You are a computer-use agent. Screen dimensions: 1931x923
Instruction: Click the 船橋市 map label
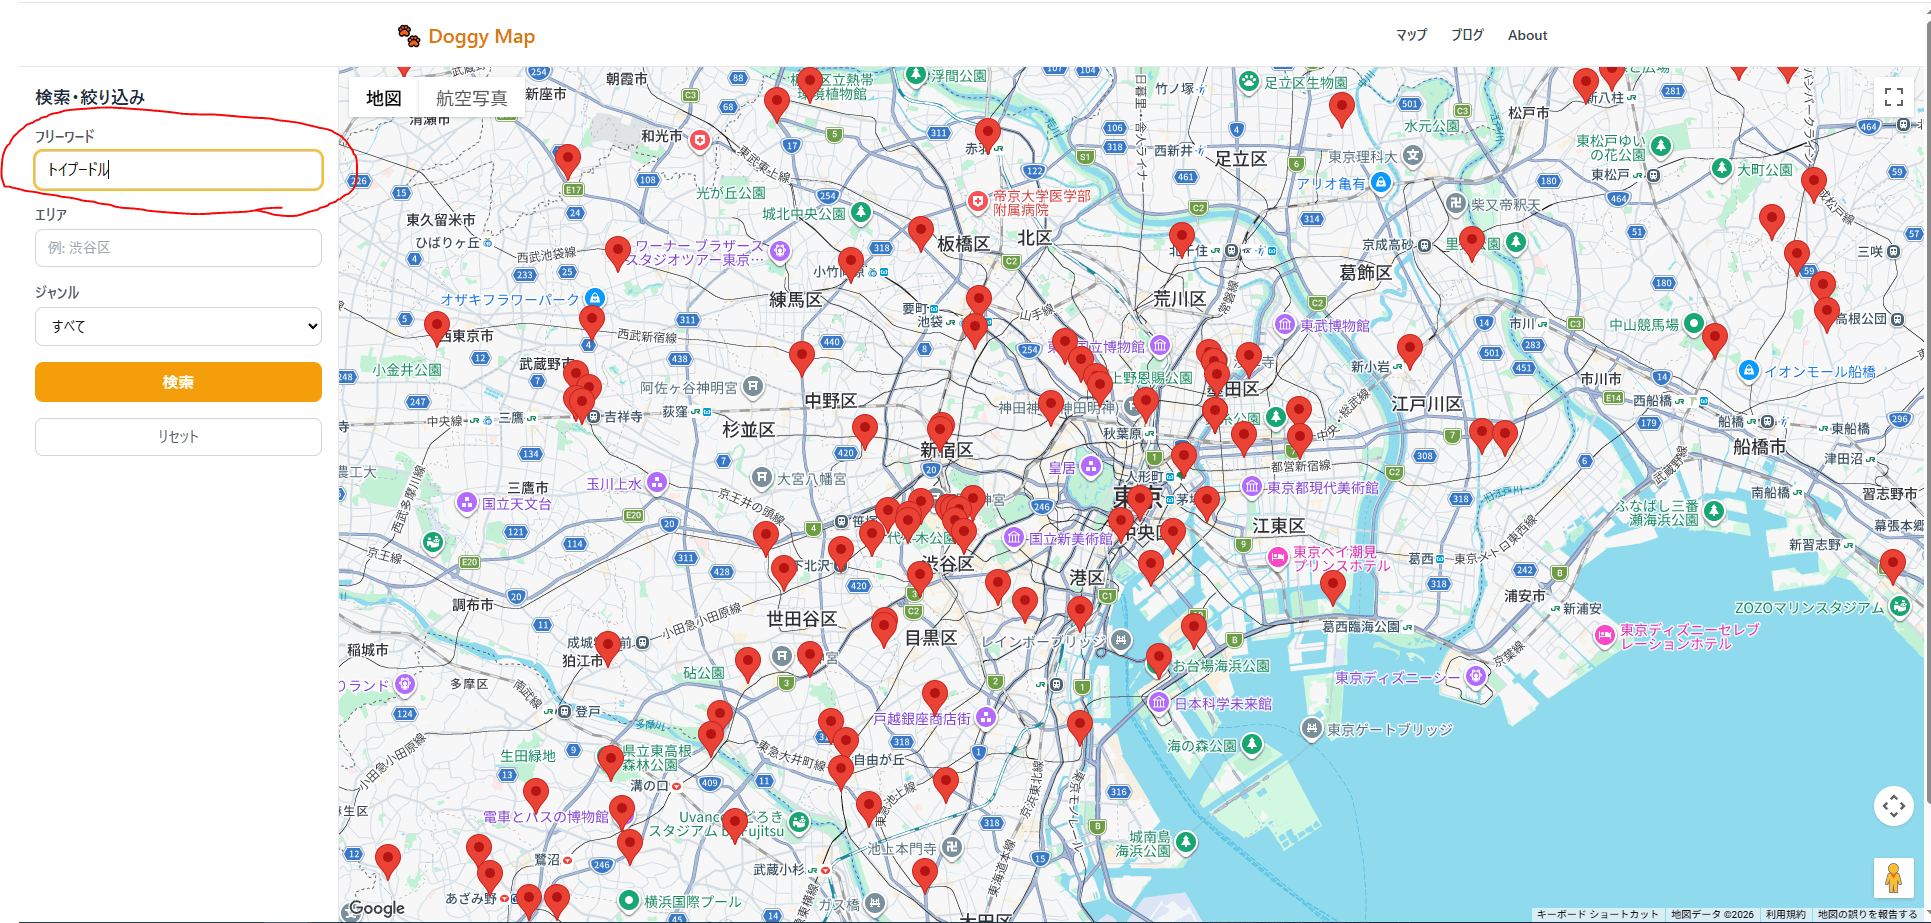(x=1760, y=447)
